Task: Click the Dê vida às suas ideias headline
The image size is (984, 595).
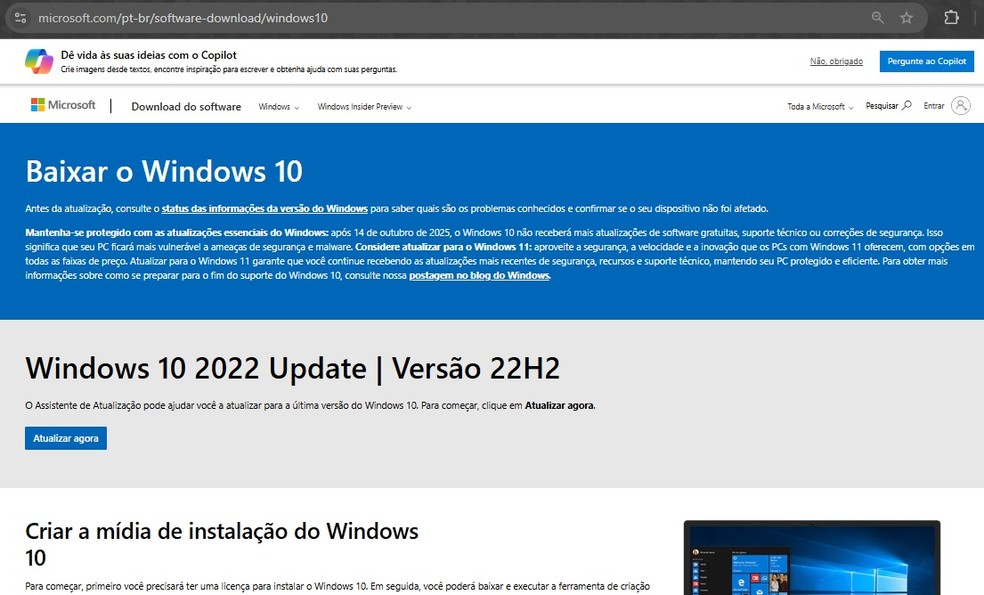Action: point(149,55)
